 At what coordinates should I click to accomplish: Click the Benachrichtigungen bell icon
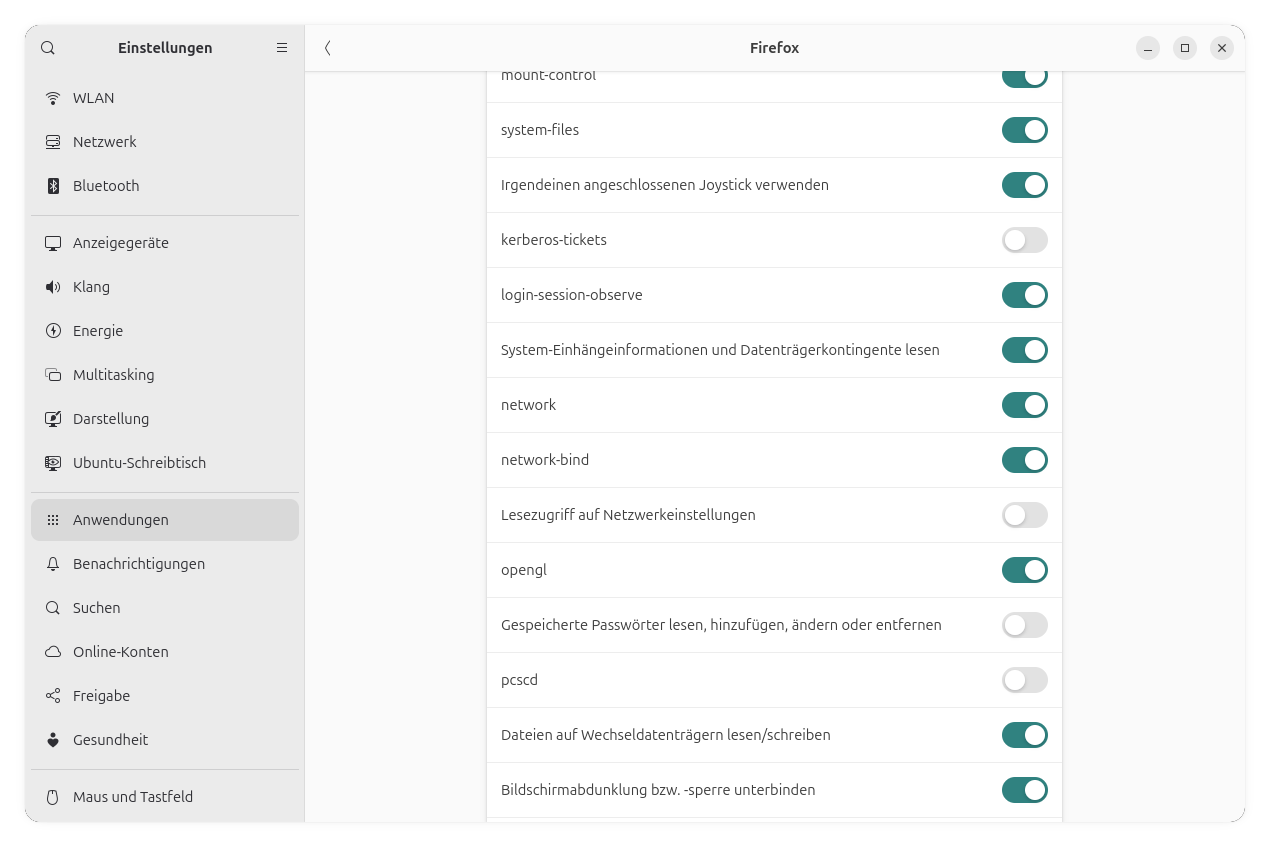pos(53,564)
